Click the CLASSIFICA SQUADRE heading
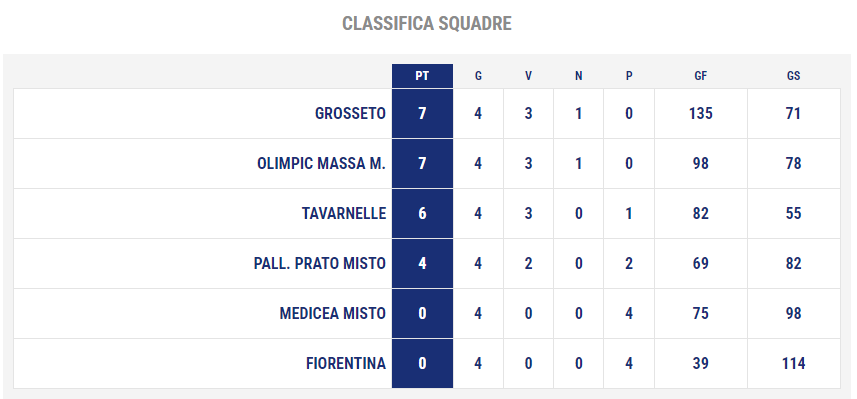 (x=427, y=24)
